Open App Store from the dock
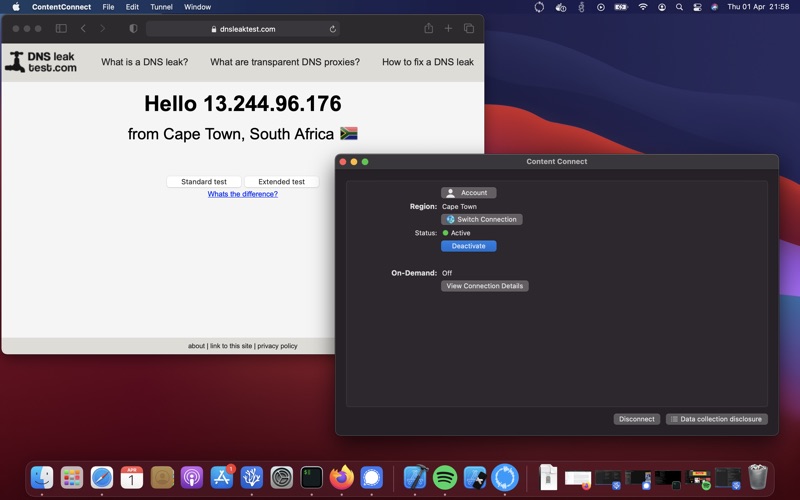 click(222, 478)
